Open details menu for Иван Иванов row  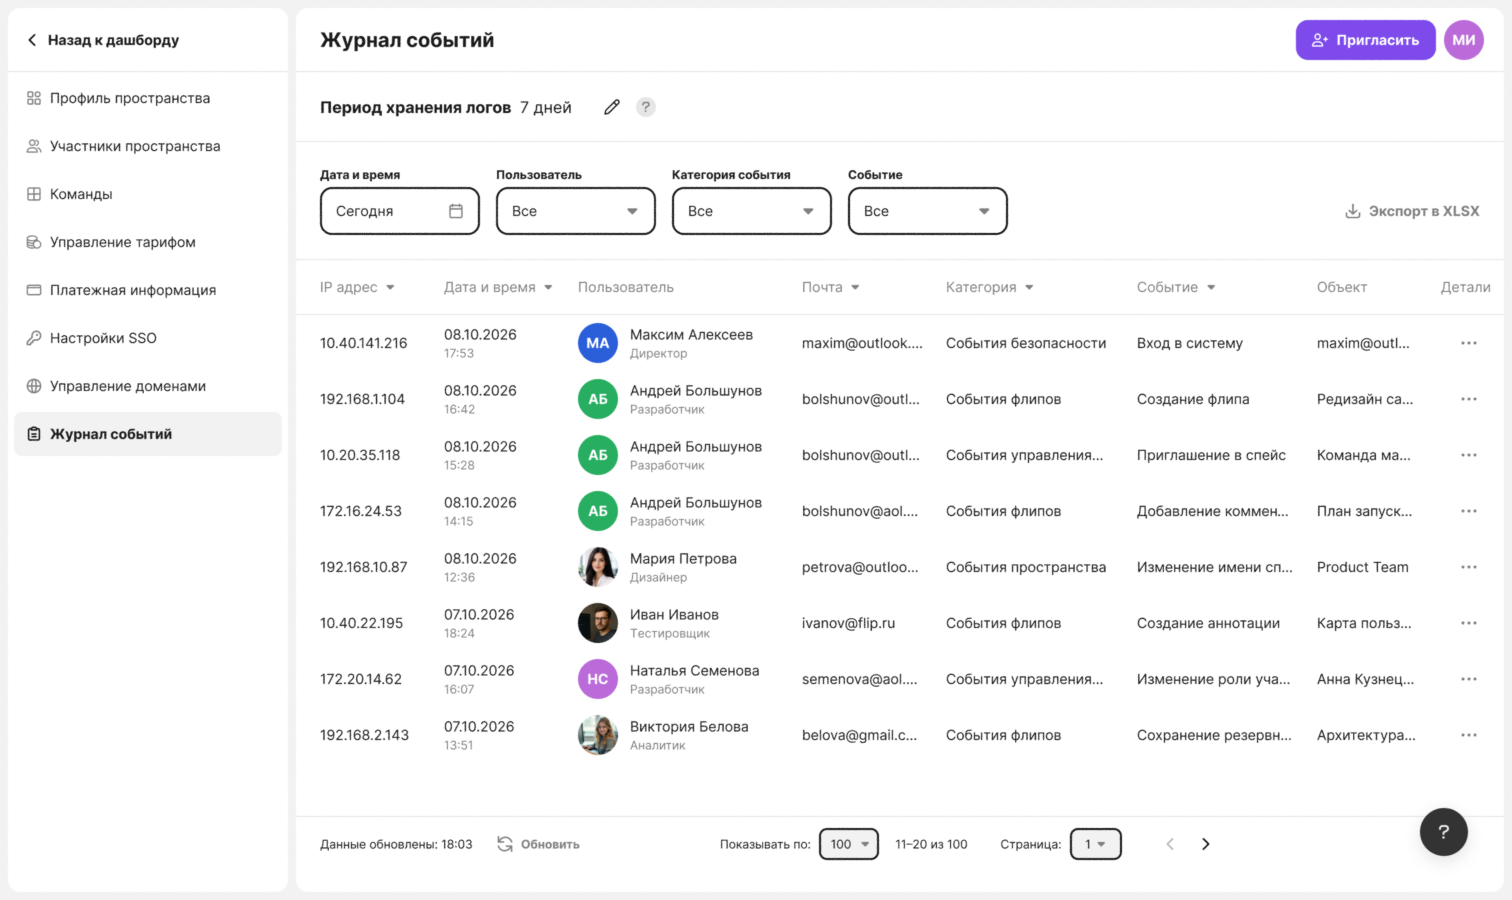[x=1469, y=623]
